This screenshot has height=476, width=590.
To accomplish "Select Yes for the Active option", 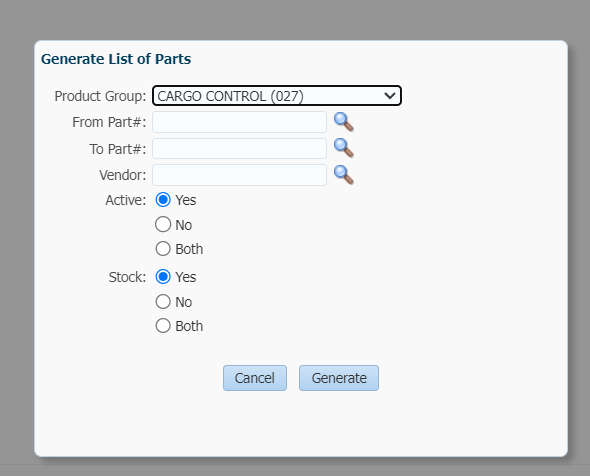I will click(163, 200).
